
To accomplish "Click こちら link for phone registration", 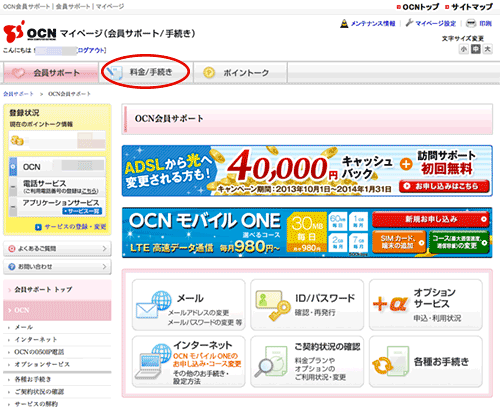I will 90,191.
